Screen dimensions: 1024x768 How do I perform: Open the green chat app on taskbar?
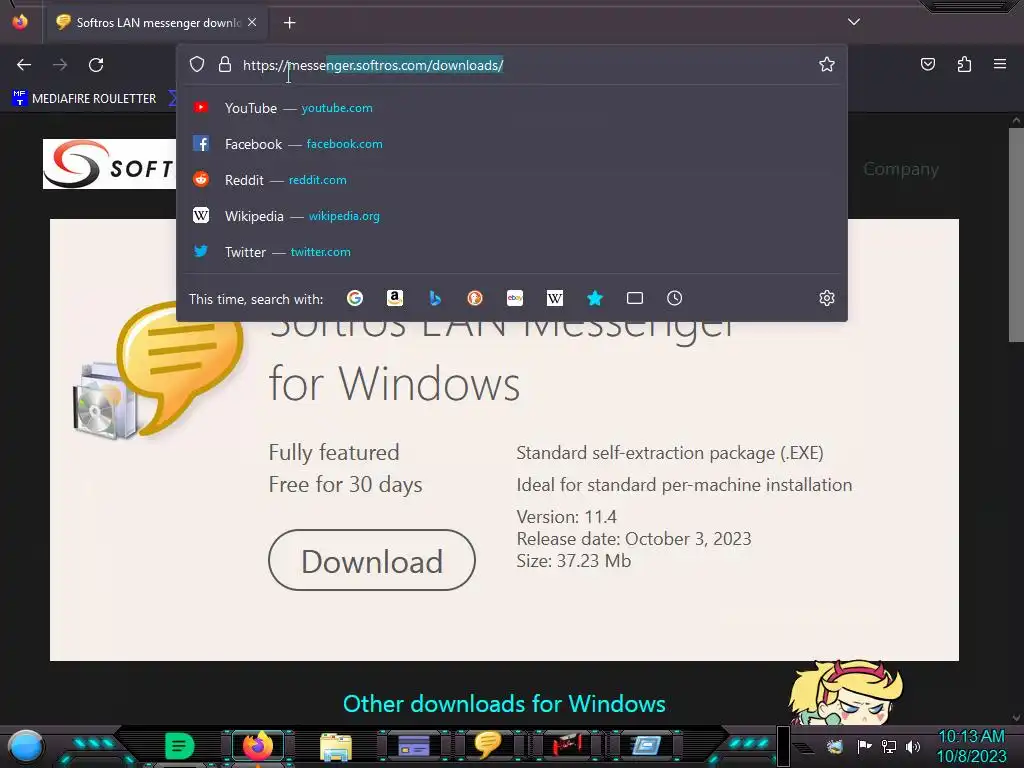click(180, 746)
